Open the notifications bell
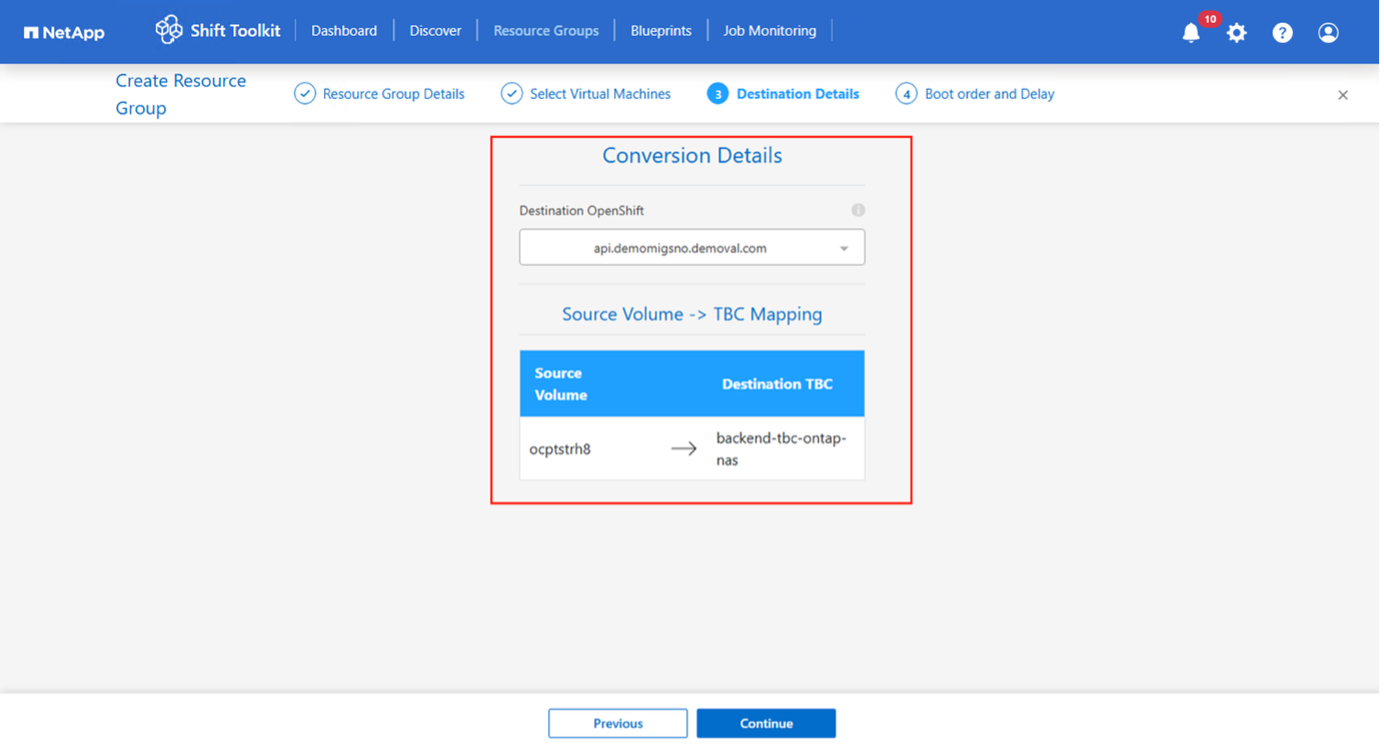Screen dimensions: 1384x754 point(1191,33)
